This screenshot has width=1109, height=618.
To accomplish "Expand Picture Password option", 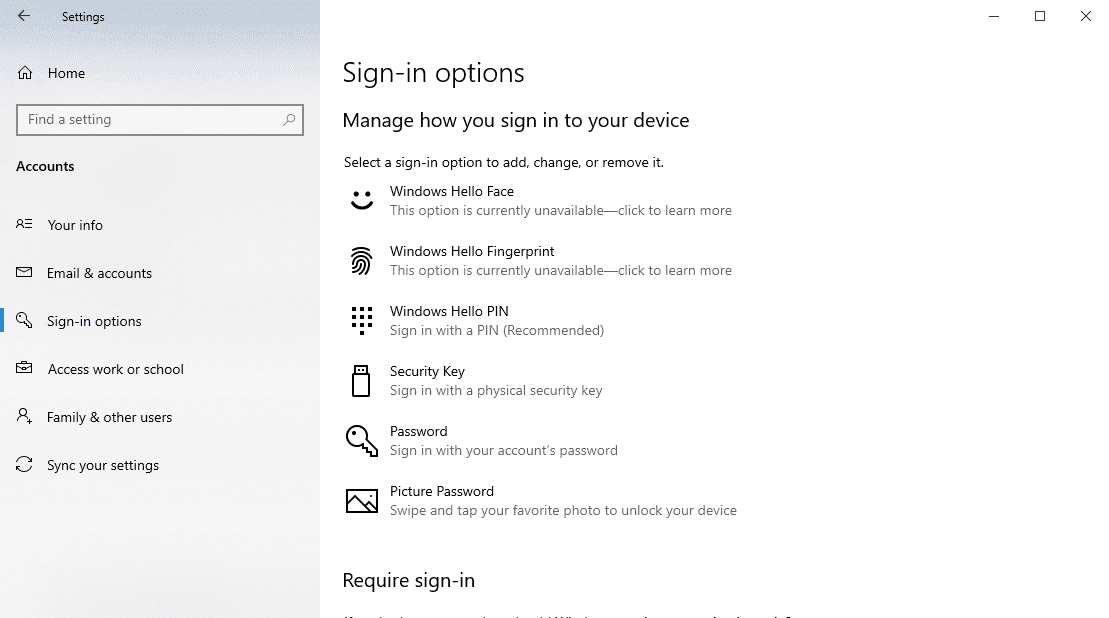I will pos(541,501).
